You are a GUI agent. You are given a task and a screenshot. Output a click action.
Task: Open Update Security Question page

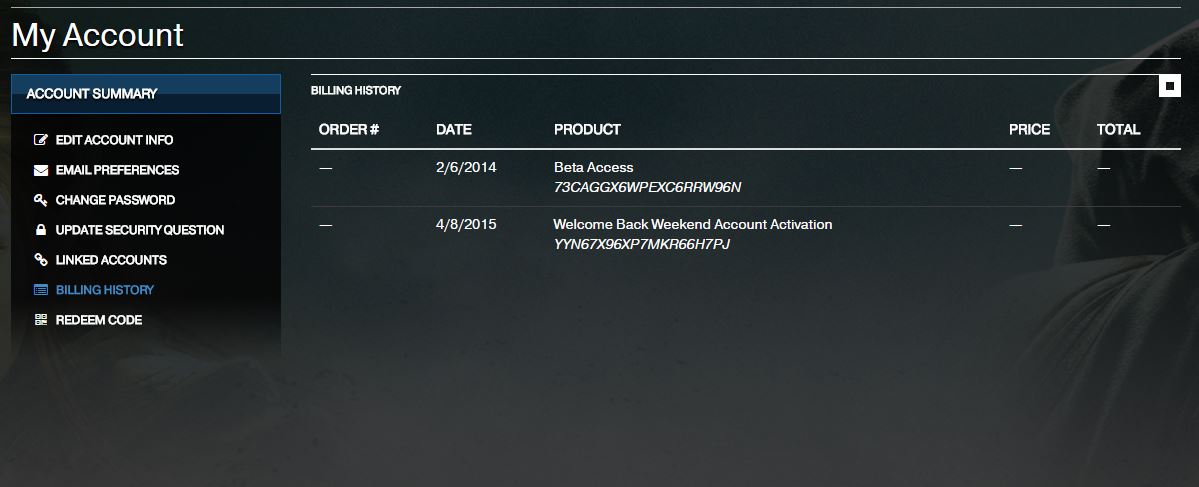[x=140, y=230]
